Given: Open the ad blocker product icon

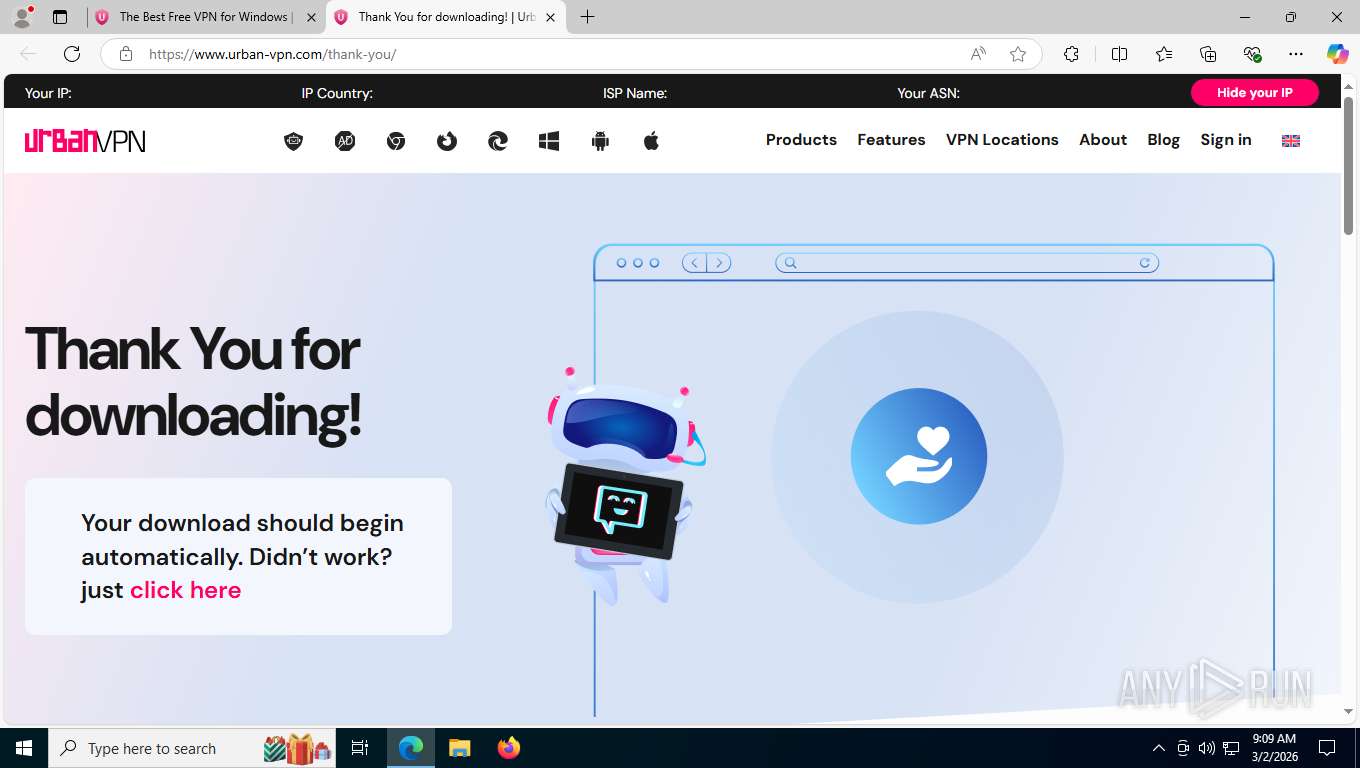Looking at the screenshot, I should (x=345, y=141).
